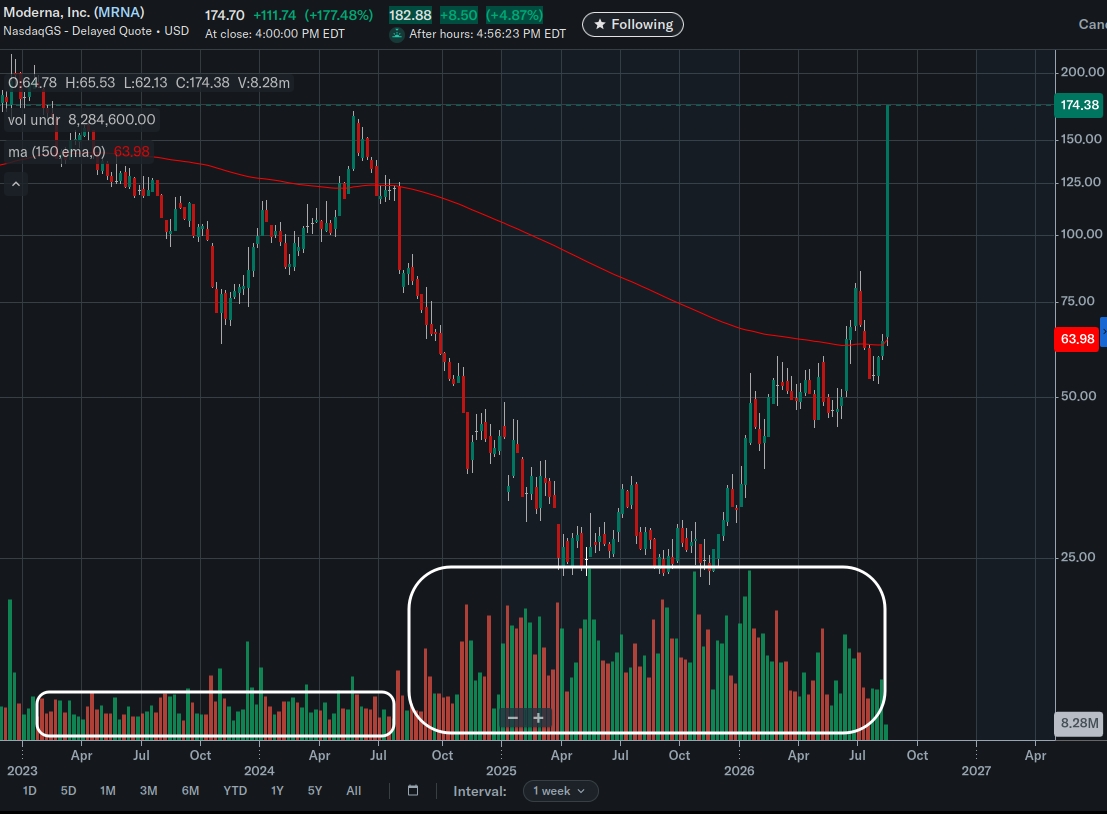Collapse the indicator legend chevron
Screen dimensions: 1107x814
(16, 185)
